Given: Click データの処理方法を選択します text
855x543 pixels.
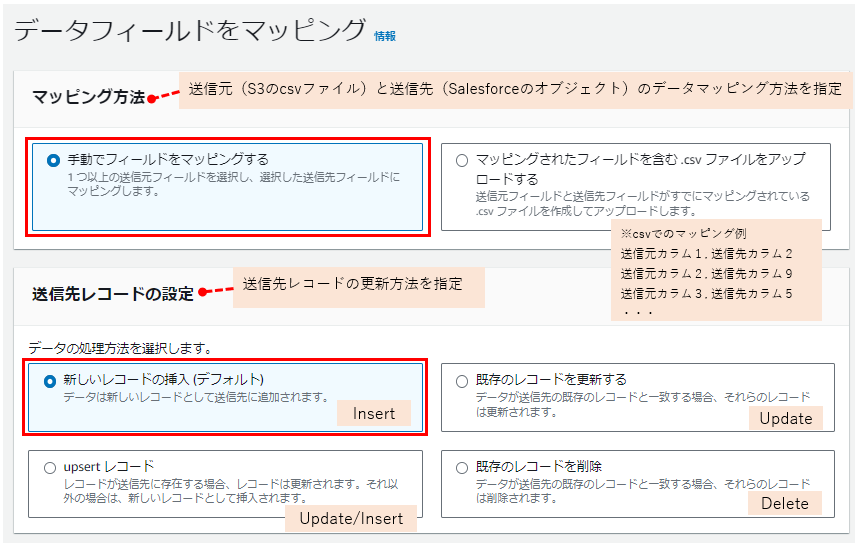Looking at the screenshot, I should [x=120, y=348].
